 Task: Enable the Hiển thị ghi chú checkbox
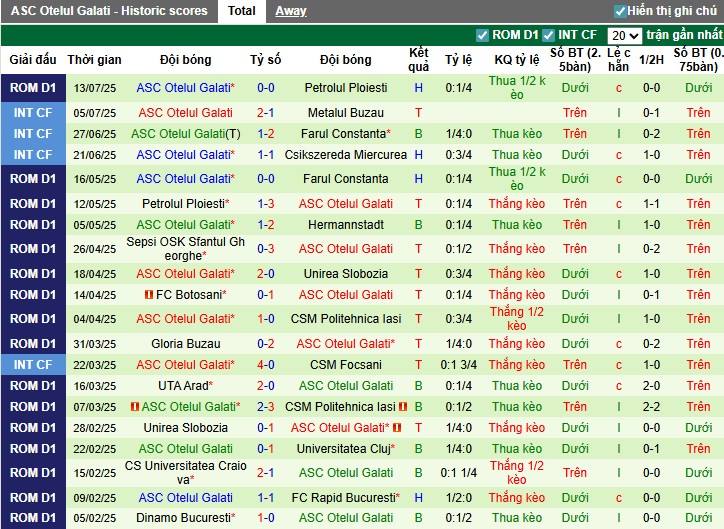point(620,11)
